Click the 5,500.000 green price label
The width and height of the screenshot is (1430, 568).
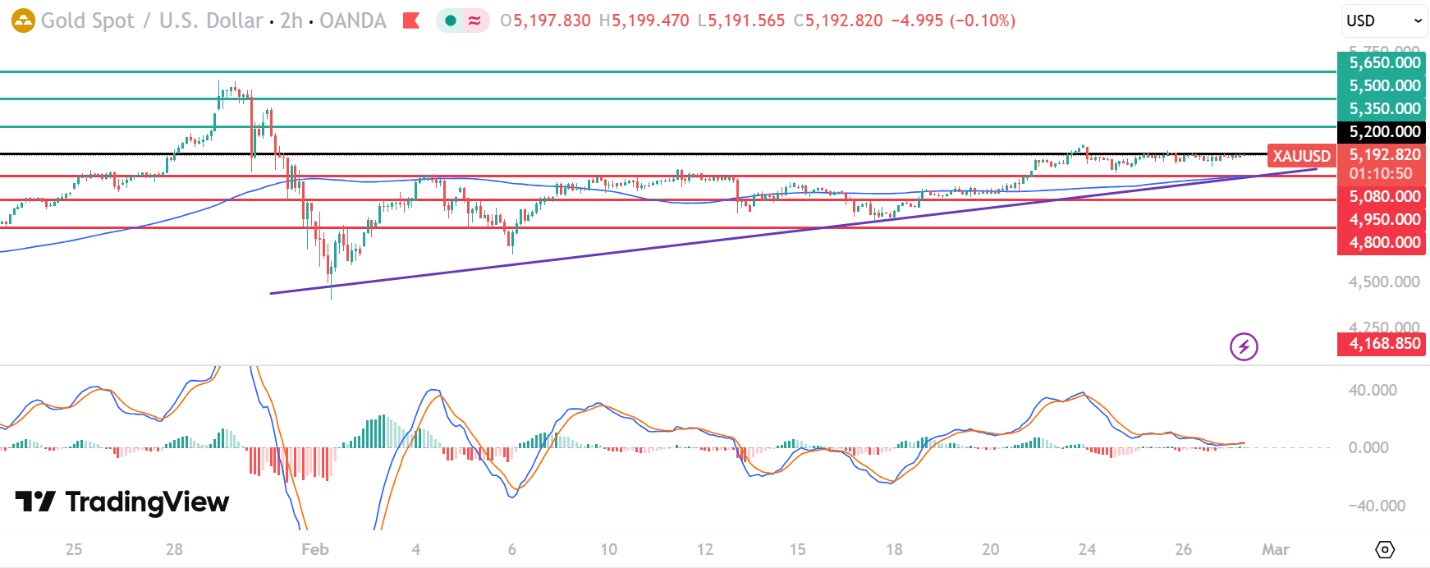(1383, 86)
